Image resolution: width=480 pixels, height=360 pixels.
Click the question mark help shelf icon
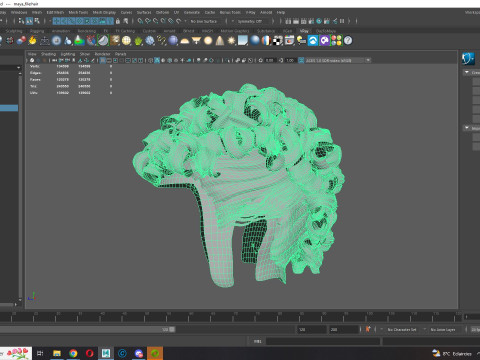[x=348, y=41]
